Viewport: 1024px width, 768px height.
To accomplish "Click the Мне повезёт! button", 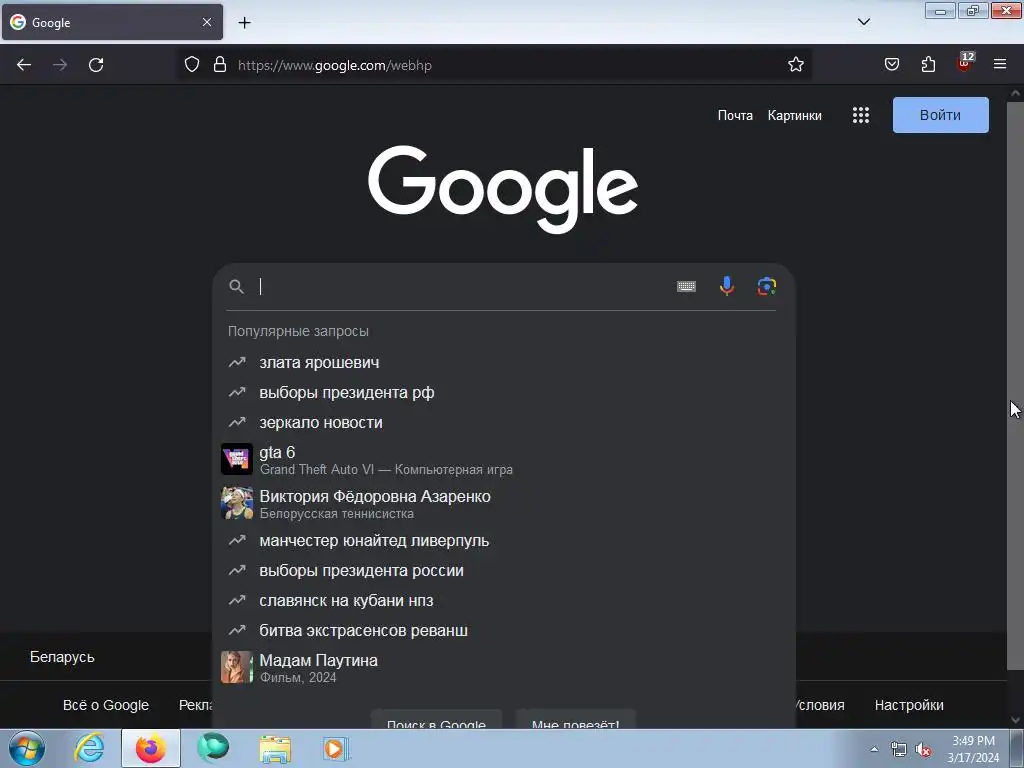I will tap(575, 720).
